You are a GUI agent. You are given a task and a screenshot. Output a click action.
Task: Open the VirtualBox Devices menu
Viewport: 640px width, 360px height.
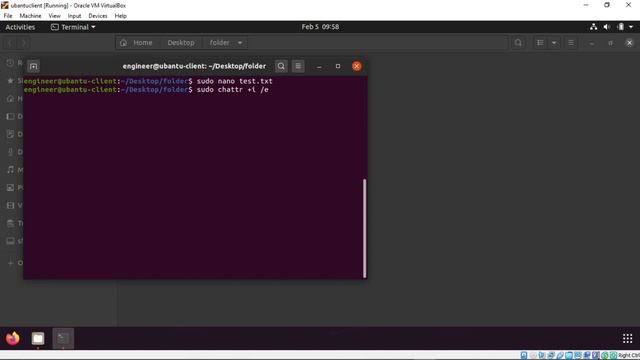pyautogui.click(x=98, y=16)
